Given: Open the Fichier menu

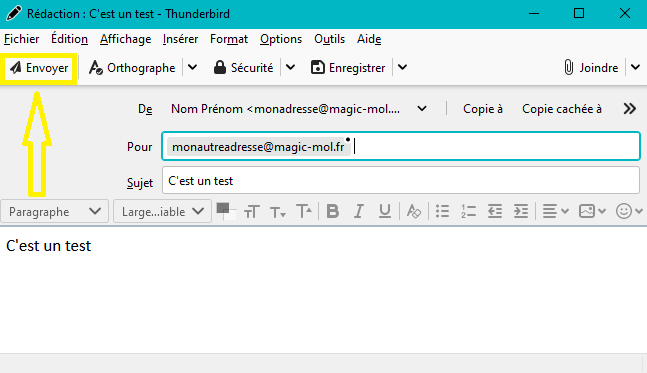Looking at the screenshot, I should (x=21, y=39).
